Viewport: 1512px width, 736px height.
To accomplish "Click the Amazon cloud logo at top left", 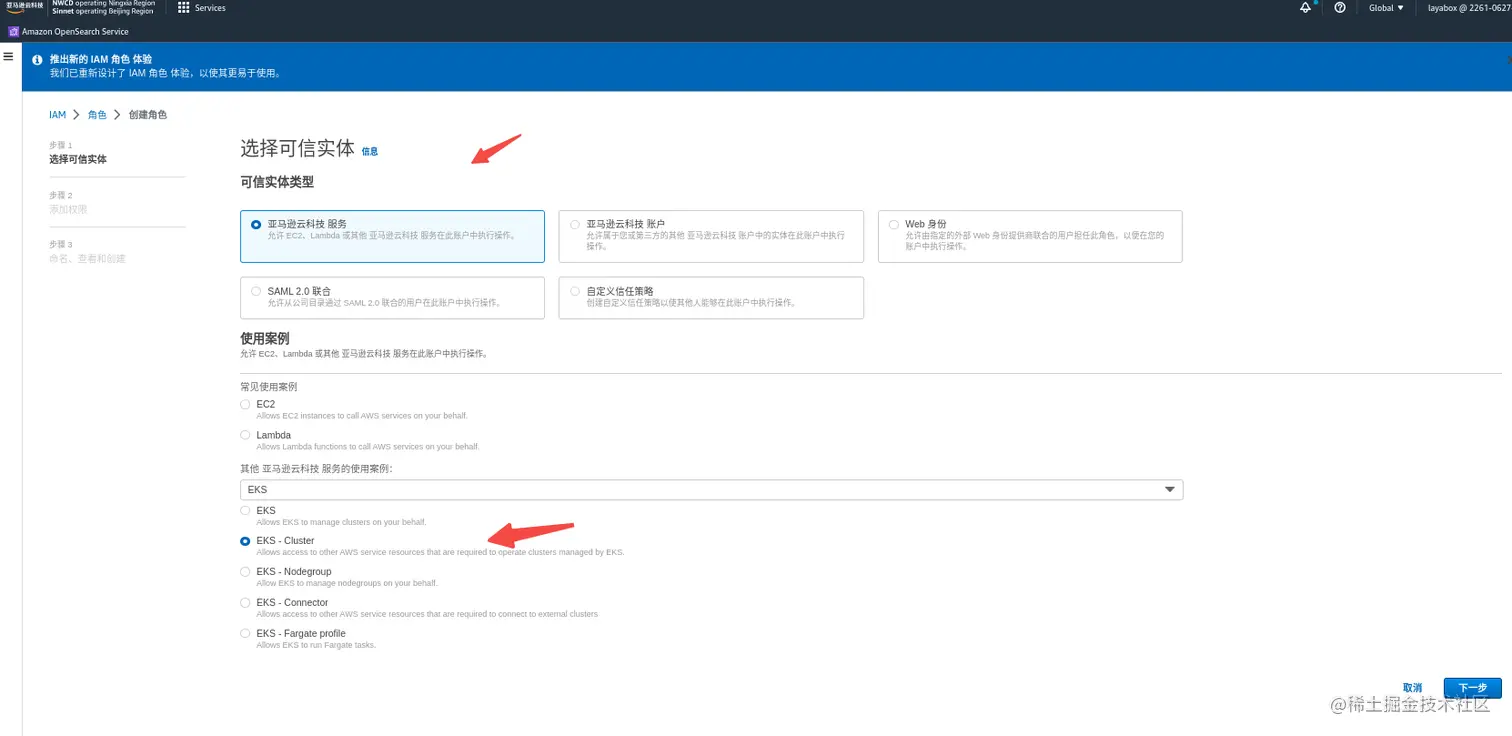I will 24,6.
